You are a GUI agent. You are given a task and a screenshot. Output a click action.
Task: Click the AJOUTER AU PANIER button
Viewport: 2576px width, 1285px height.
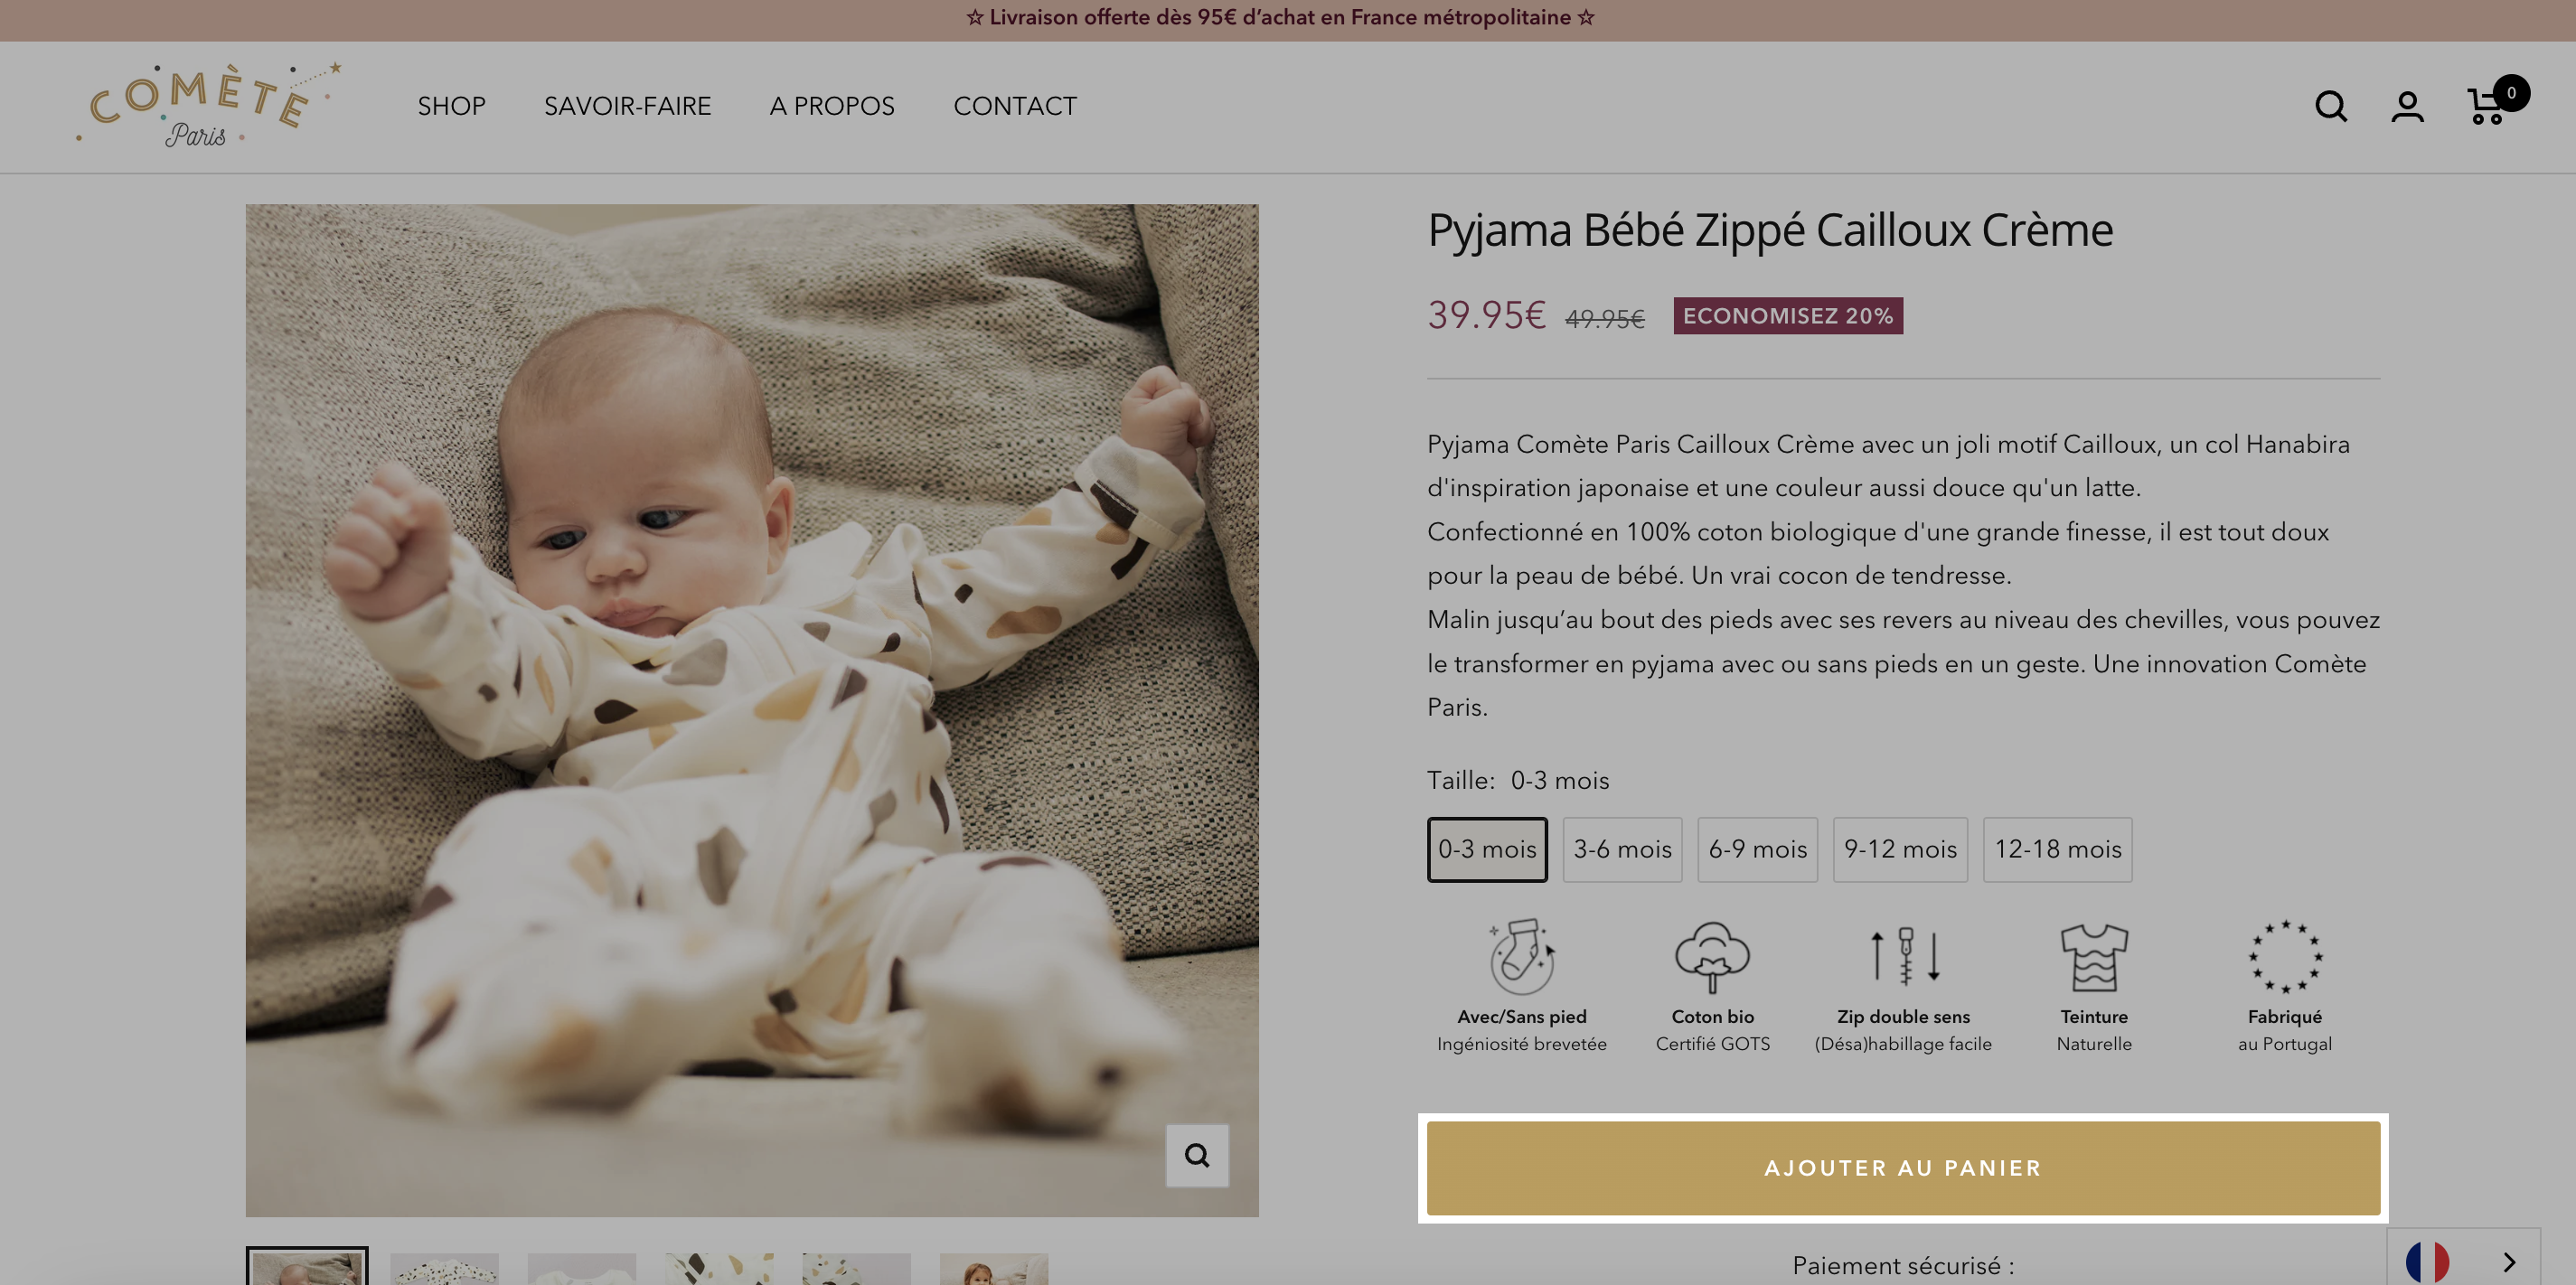(1903, 1168)
